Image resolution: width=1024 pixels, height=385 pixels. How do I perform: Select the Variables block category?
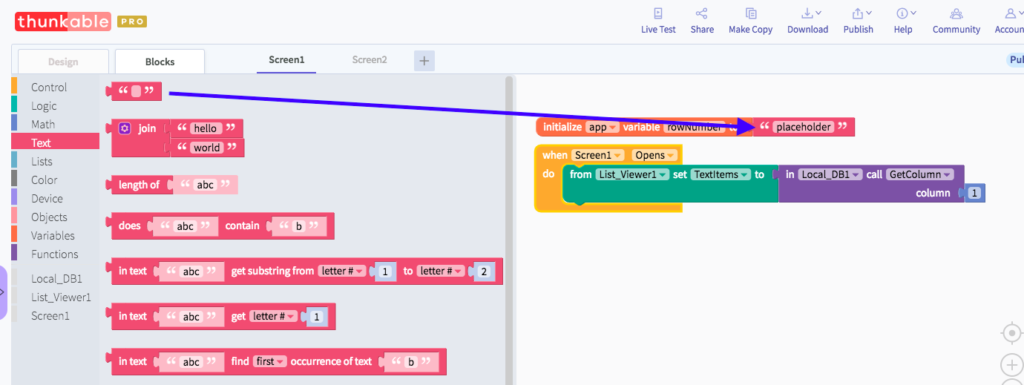(x=53, y=236)
